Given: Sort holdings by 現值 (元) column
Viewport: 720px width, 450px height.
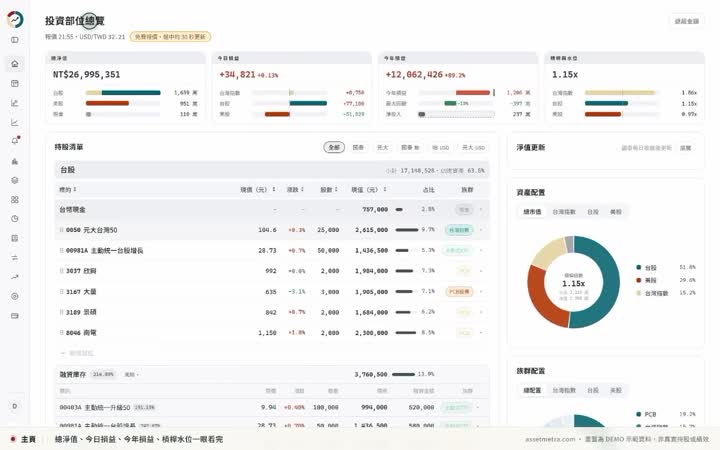Looking at the screenshot, I should [x=369, y=190].
